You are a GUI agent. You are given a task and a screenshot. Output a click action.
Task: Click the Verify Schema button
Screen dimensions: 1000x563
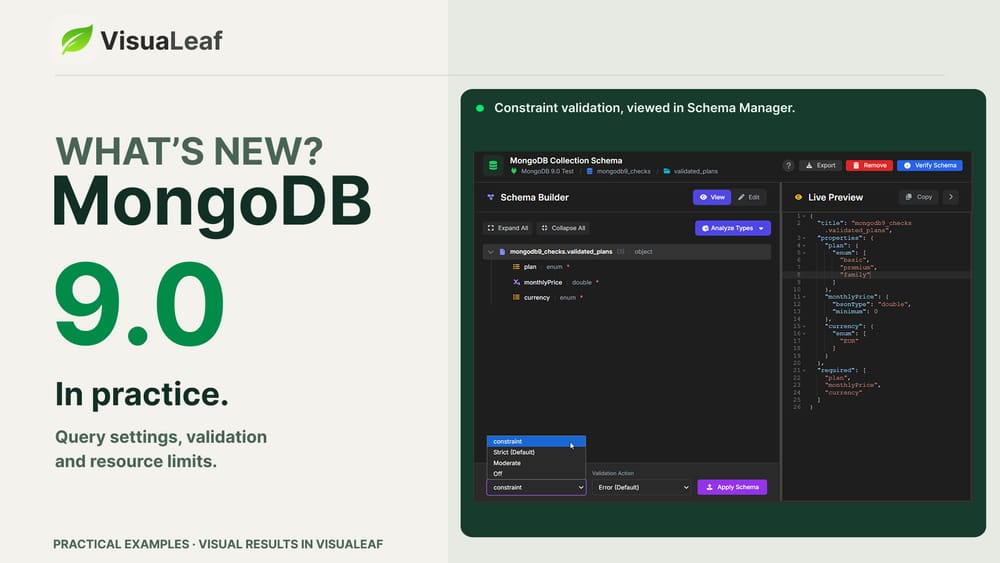point(929,165)
